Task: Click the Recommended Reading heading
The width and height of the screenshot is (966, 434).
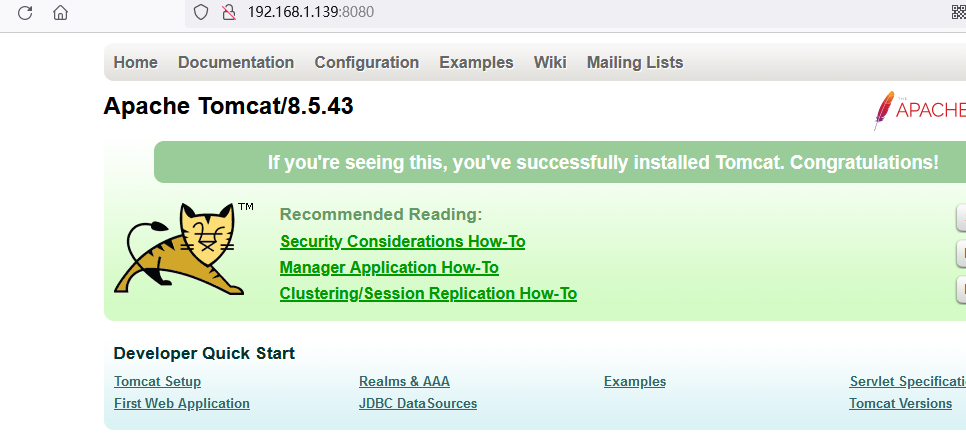Action: (381, 215)
